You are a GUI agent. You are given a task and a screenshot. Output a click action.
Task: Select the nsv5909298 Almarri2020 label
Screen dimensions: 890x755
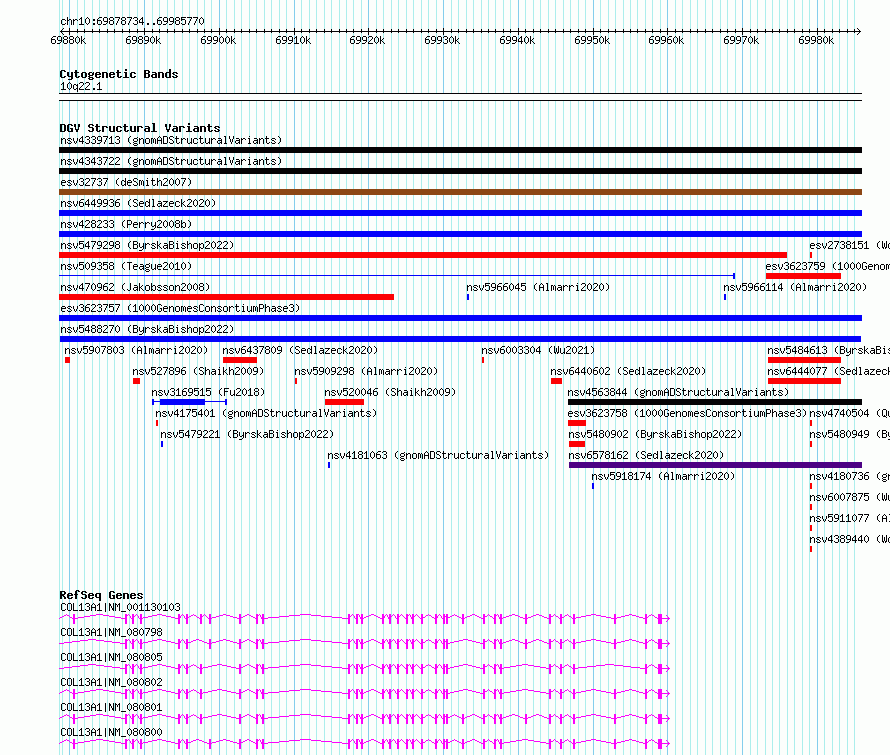point(366,371)
